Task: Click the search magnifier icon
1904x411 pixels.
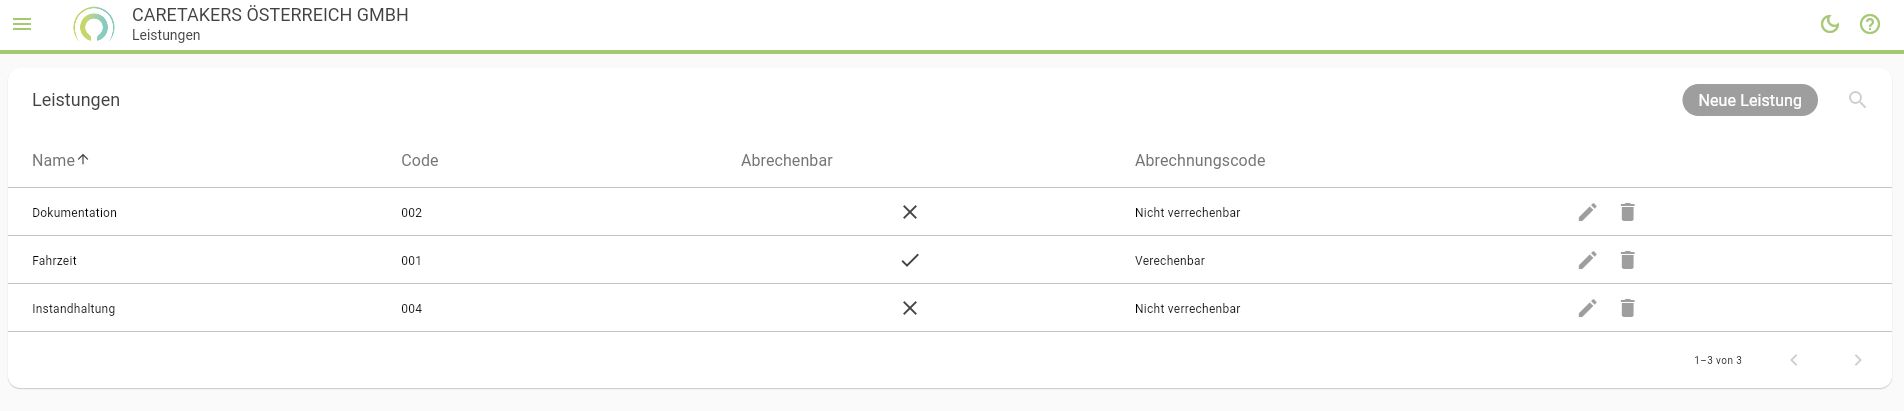Action: tap(1857, 100)
